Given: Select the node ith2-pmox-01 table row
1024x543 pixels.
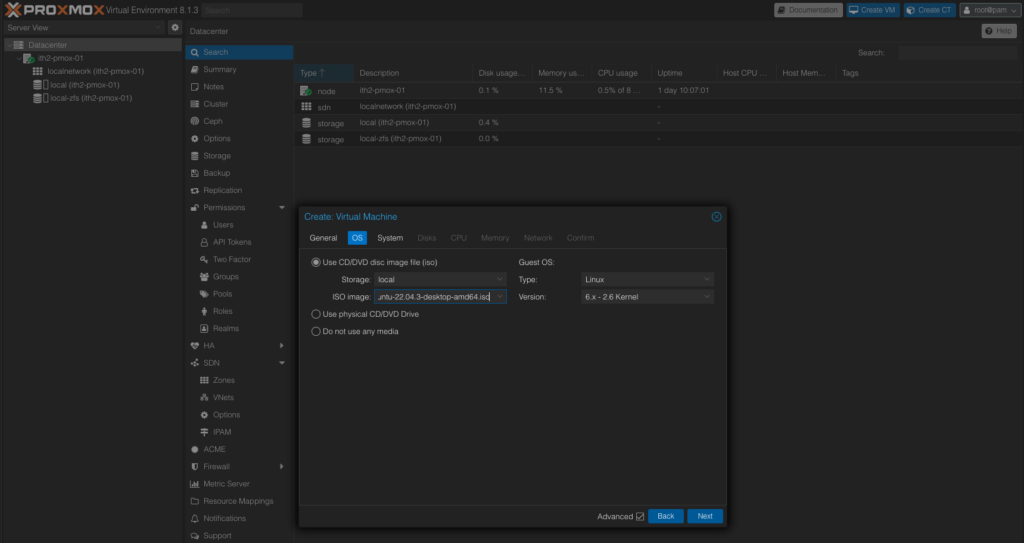Looking at the screenshot, I should pos(658,90).
